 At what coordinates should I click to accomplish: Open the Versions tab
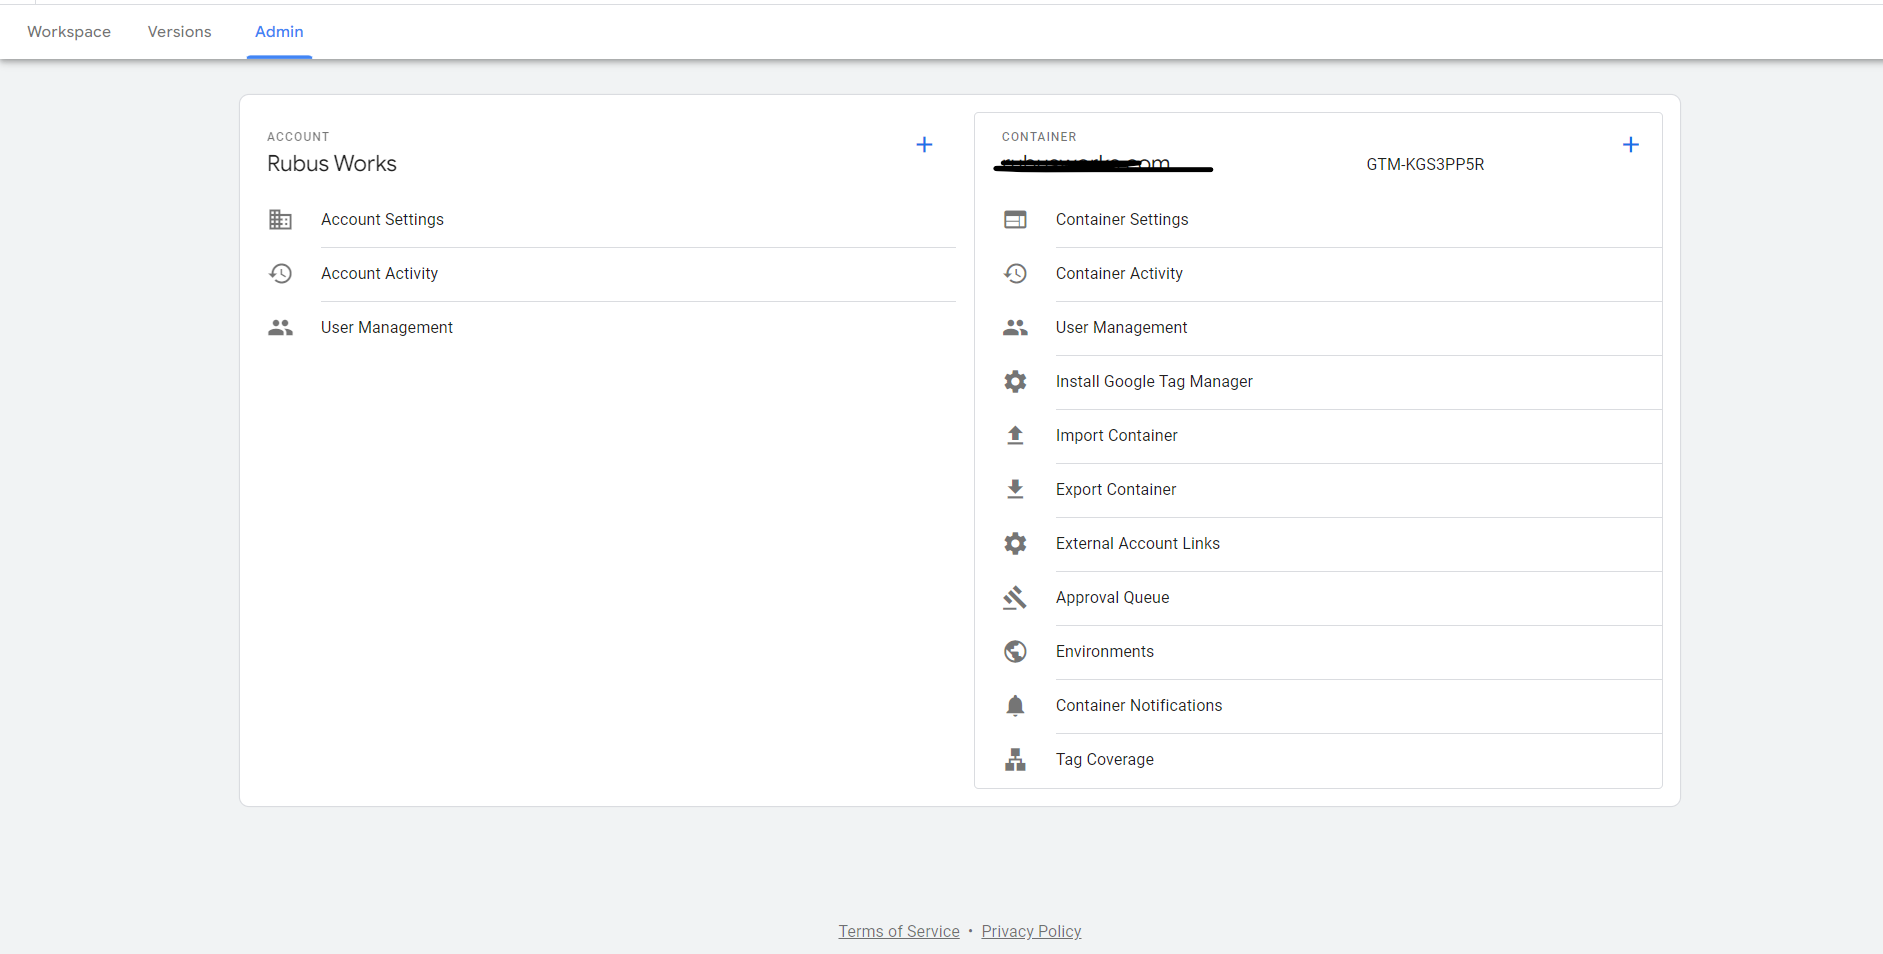pyautogui.click(x=179, y=31)
